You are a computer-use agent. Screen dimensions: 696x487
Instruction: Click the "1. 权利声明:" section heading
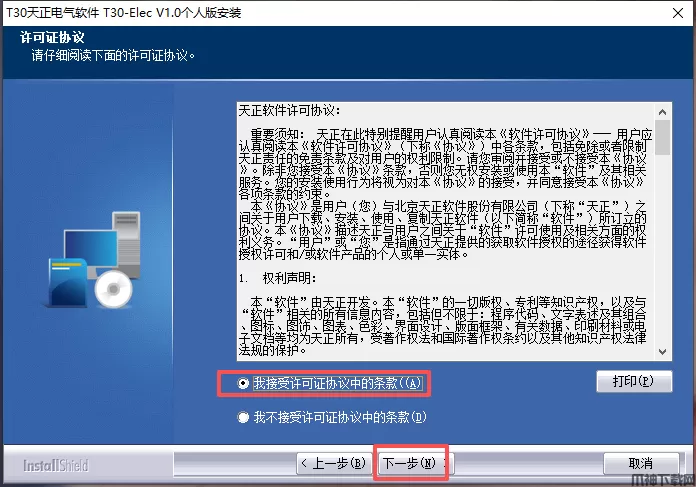click(x=278, y=278)
